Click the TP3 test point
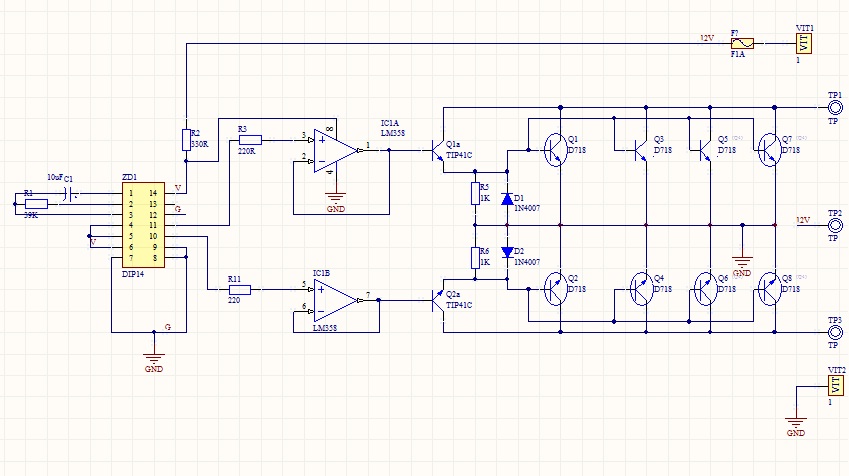849x476 pixels. 835,332
